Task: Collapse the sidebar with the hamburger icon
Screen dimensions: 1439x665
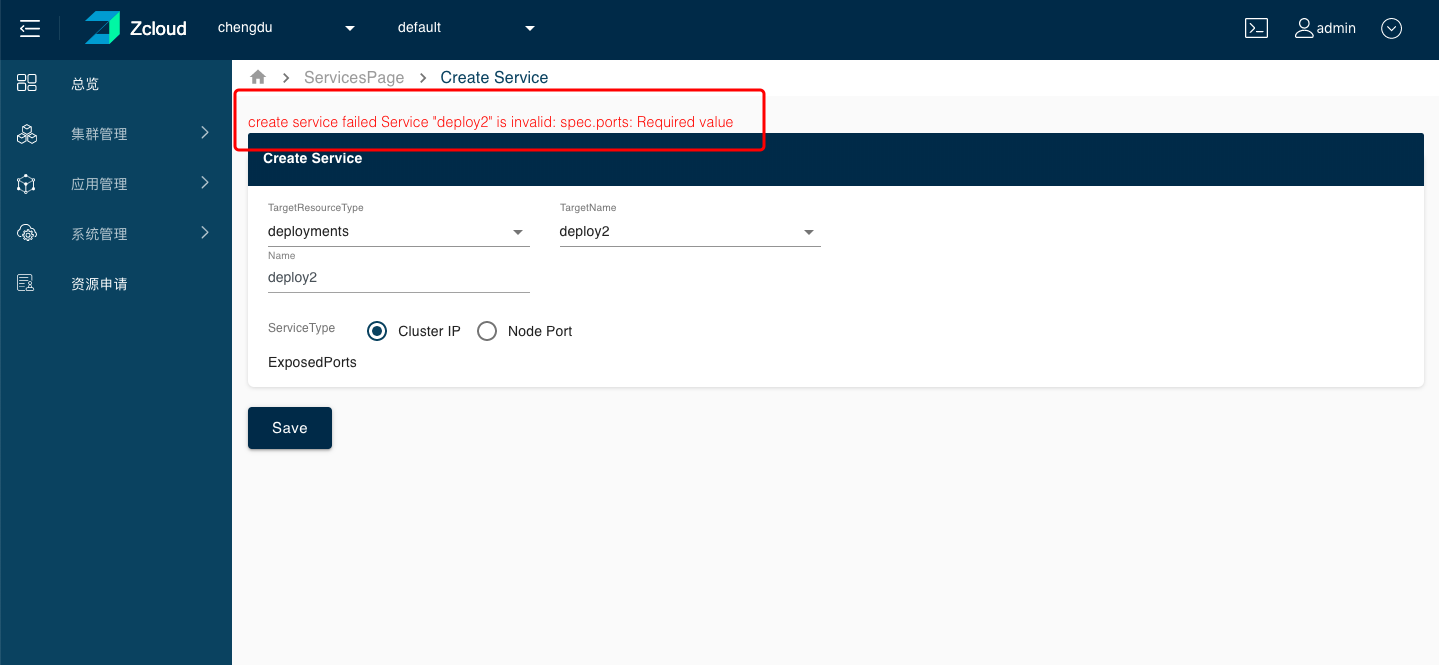Action: pos(30,28)
